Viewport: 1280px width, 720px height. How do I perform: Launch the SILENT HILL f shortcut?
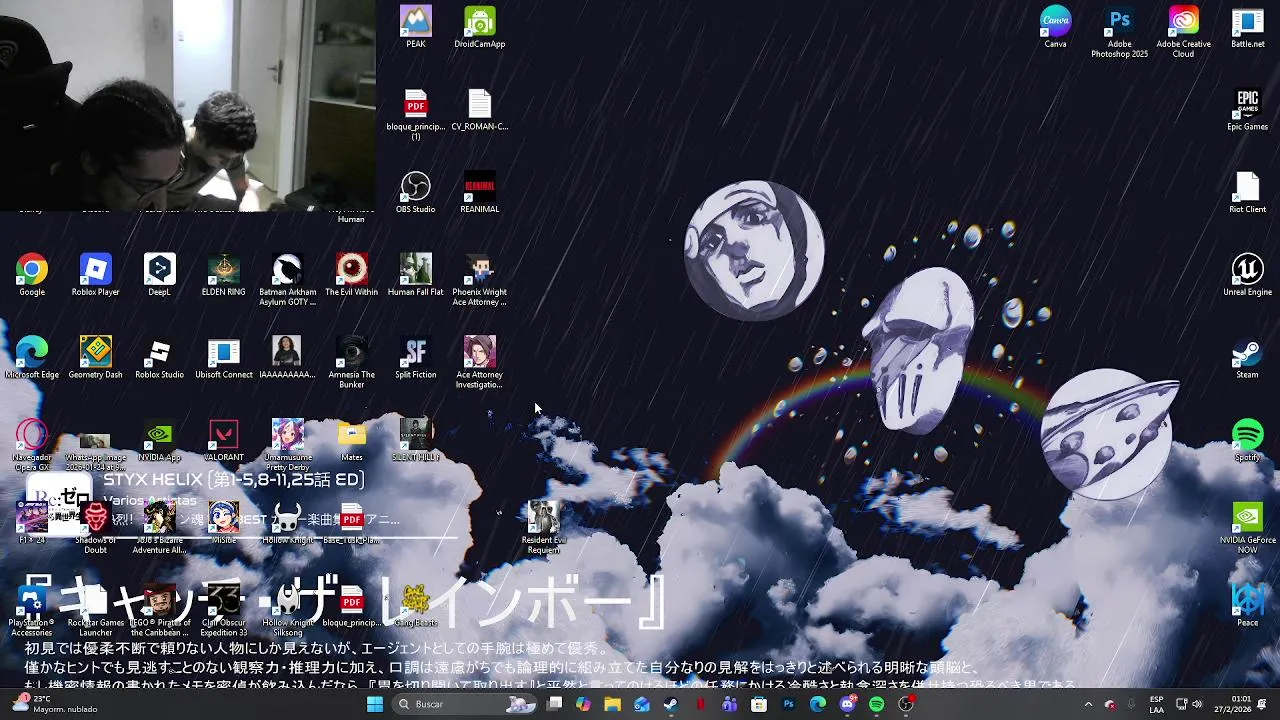[x=416, y=441]
